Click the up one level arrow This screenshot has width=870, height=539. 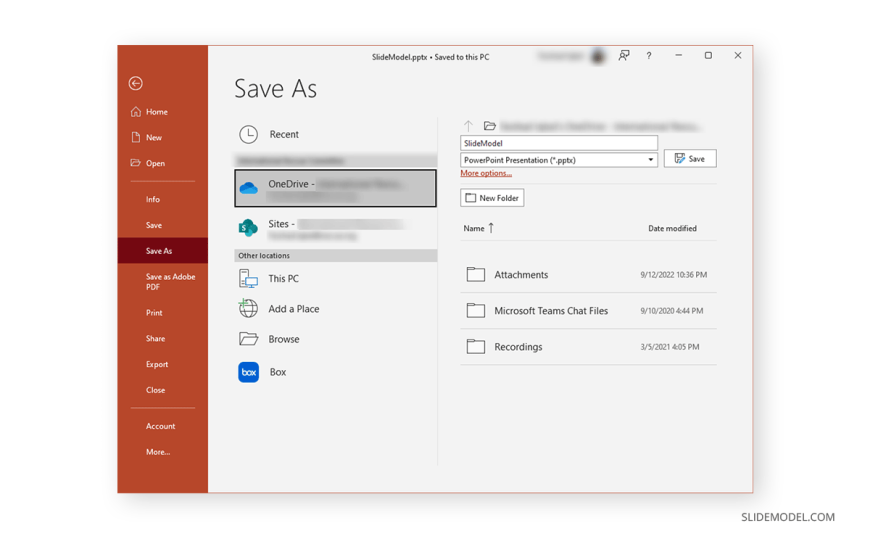coord(468,126)
